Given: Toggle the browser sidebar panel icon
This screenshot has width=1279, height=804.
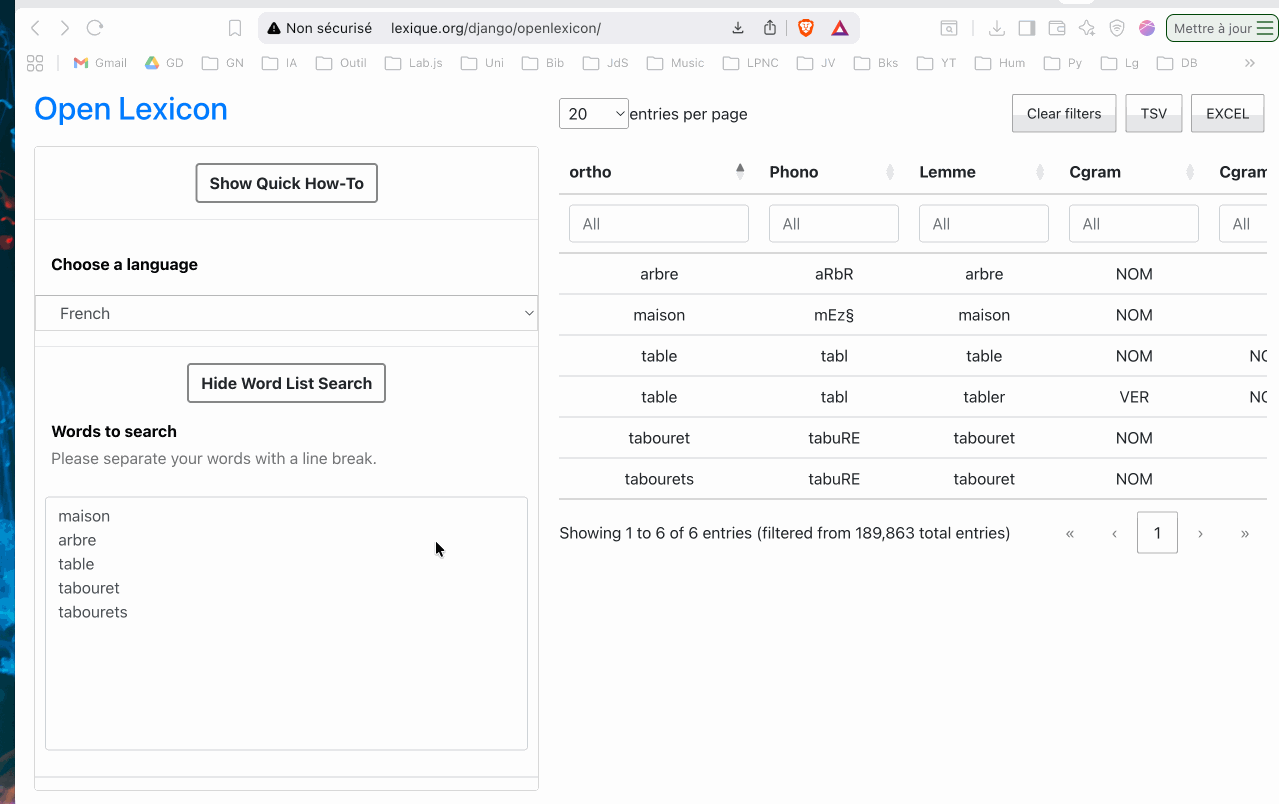Looking at the screenshot, I should (x=1026, y=28).
